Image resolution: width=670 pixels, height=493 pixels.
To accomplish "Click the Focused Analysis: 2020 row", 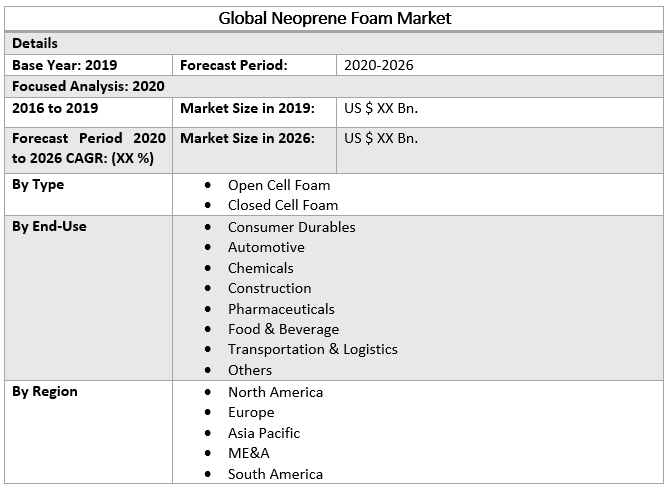I will point(88,86).
